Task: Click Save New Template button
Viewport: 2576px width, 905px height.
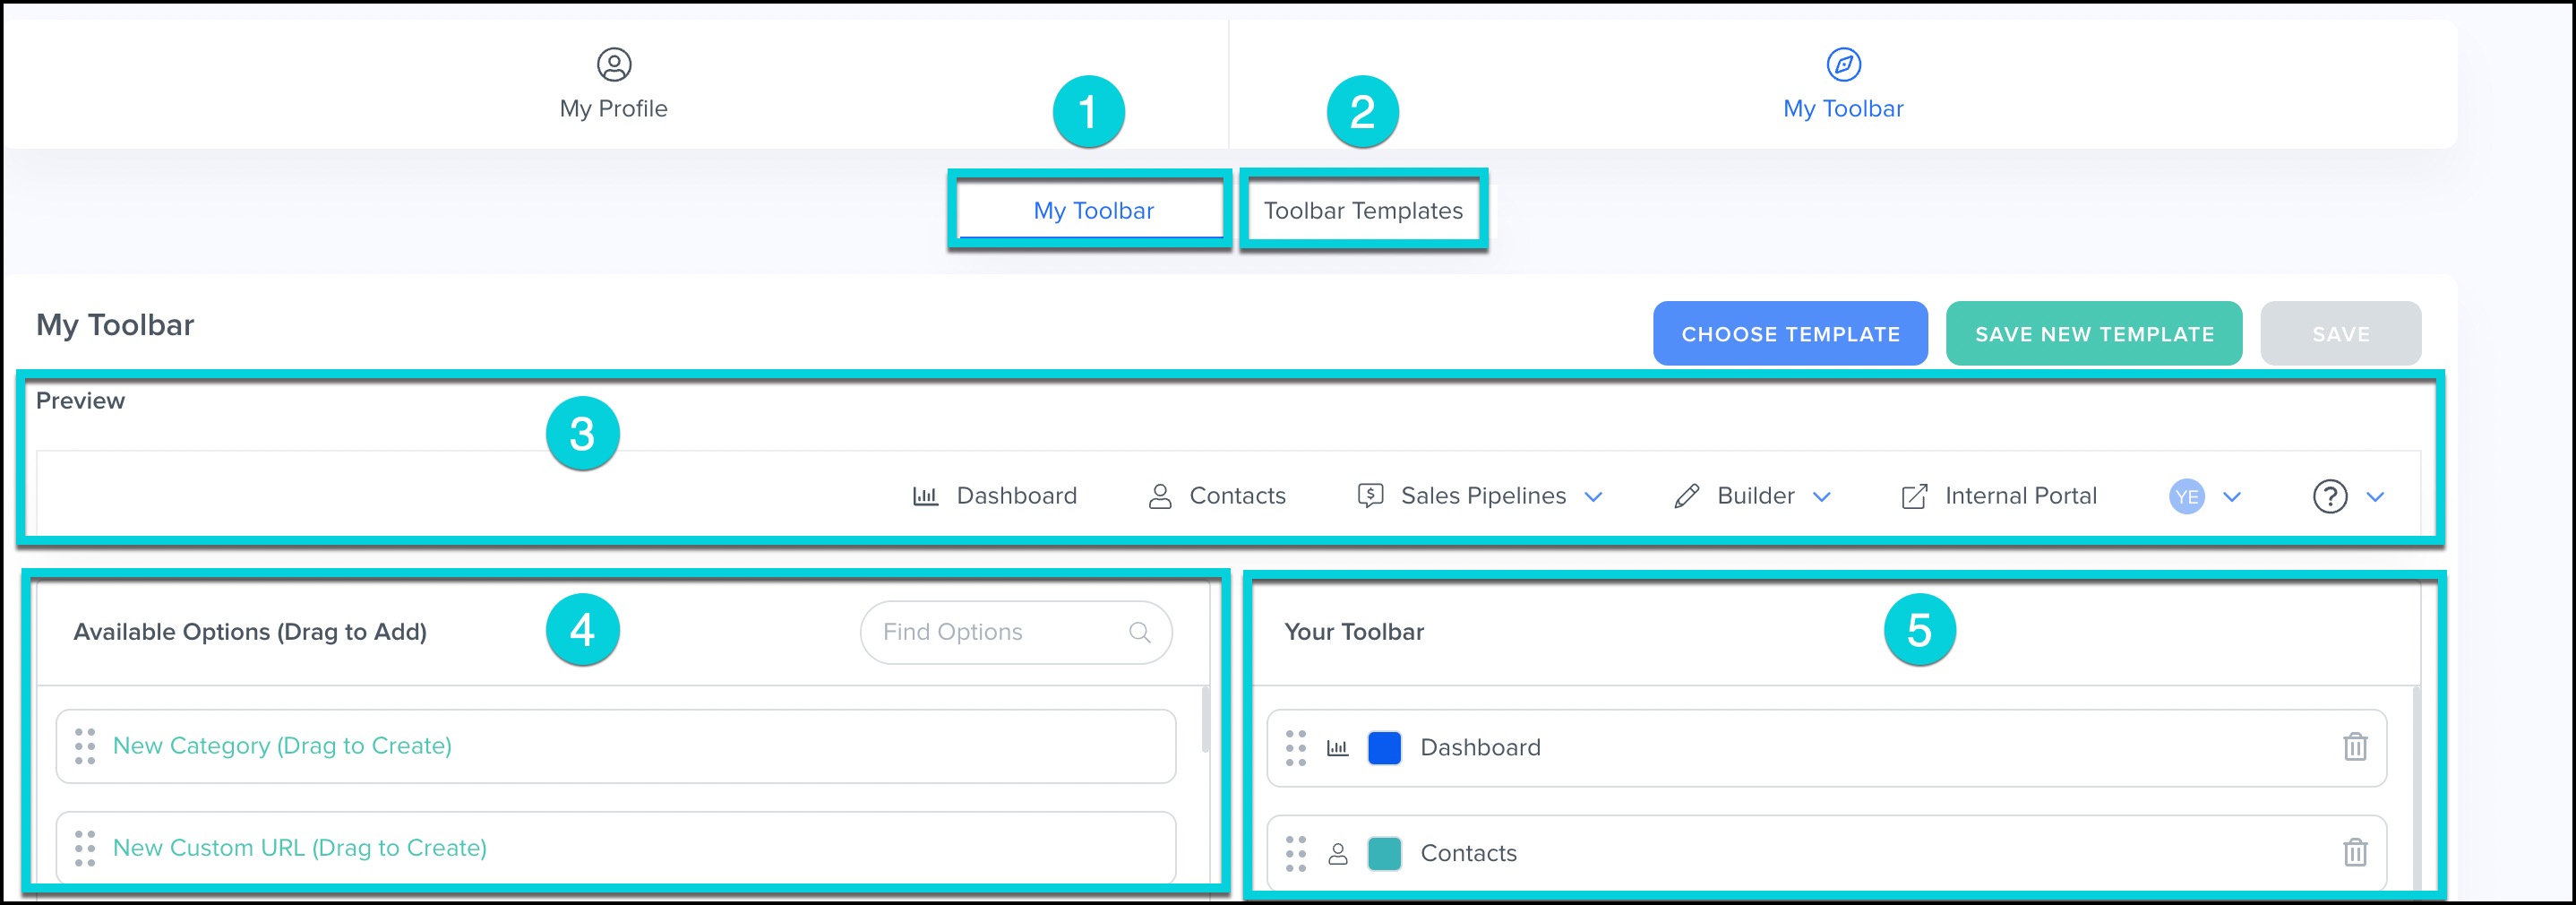Action: tap(2093, 334)
